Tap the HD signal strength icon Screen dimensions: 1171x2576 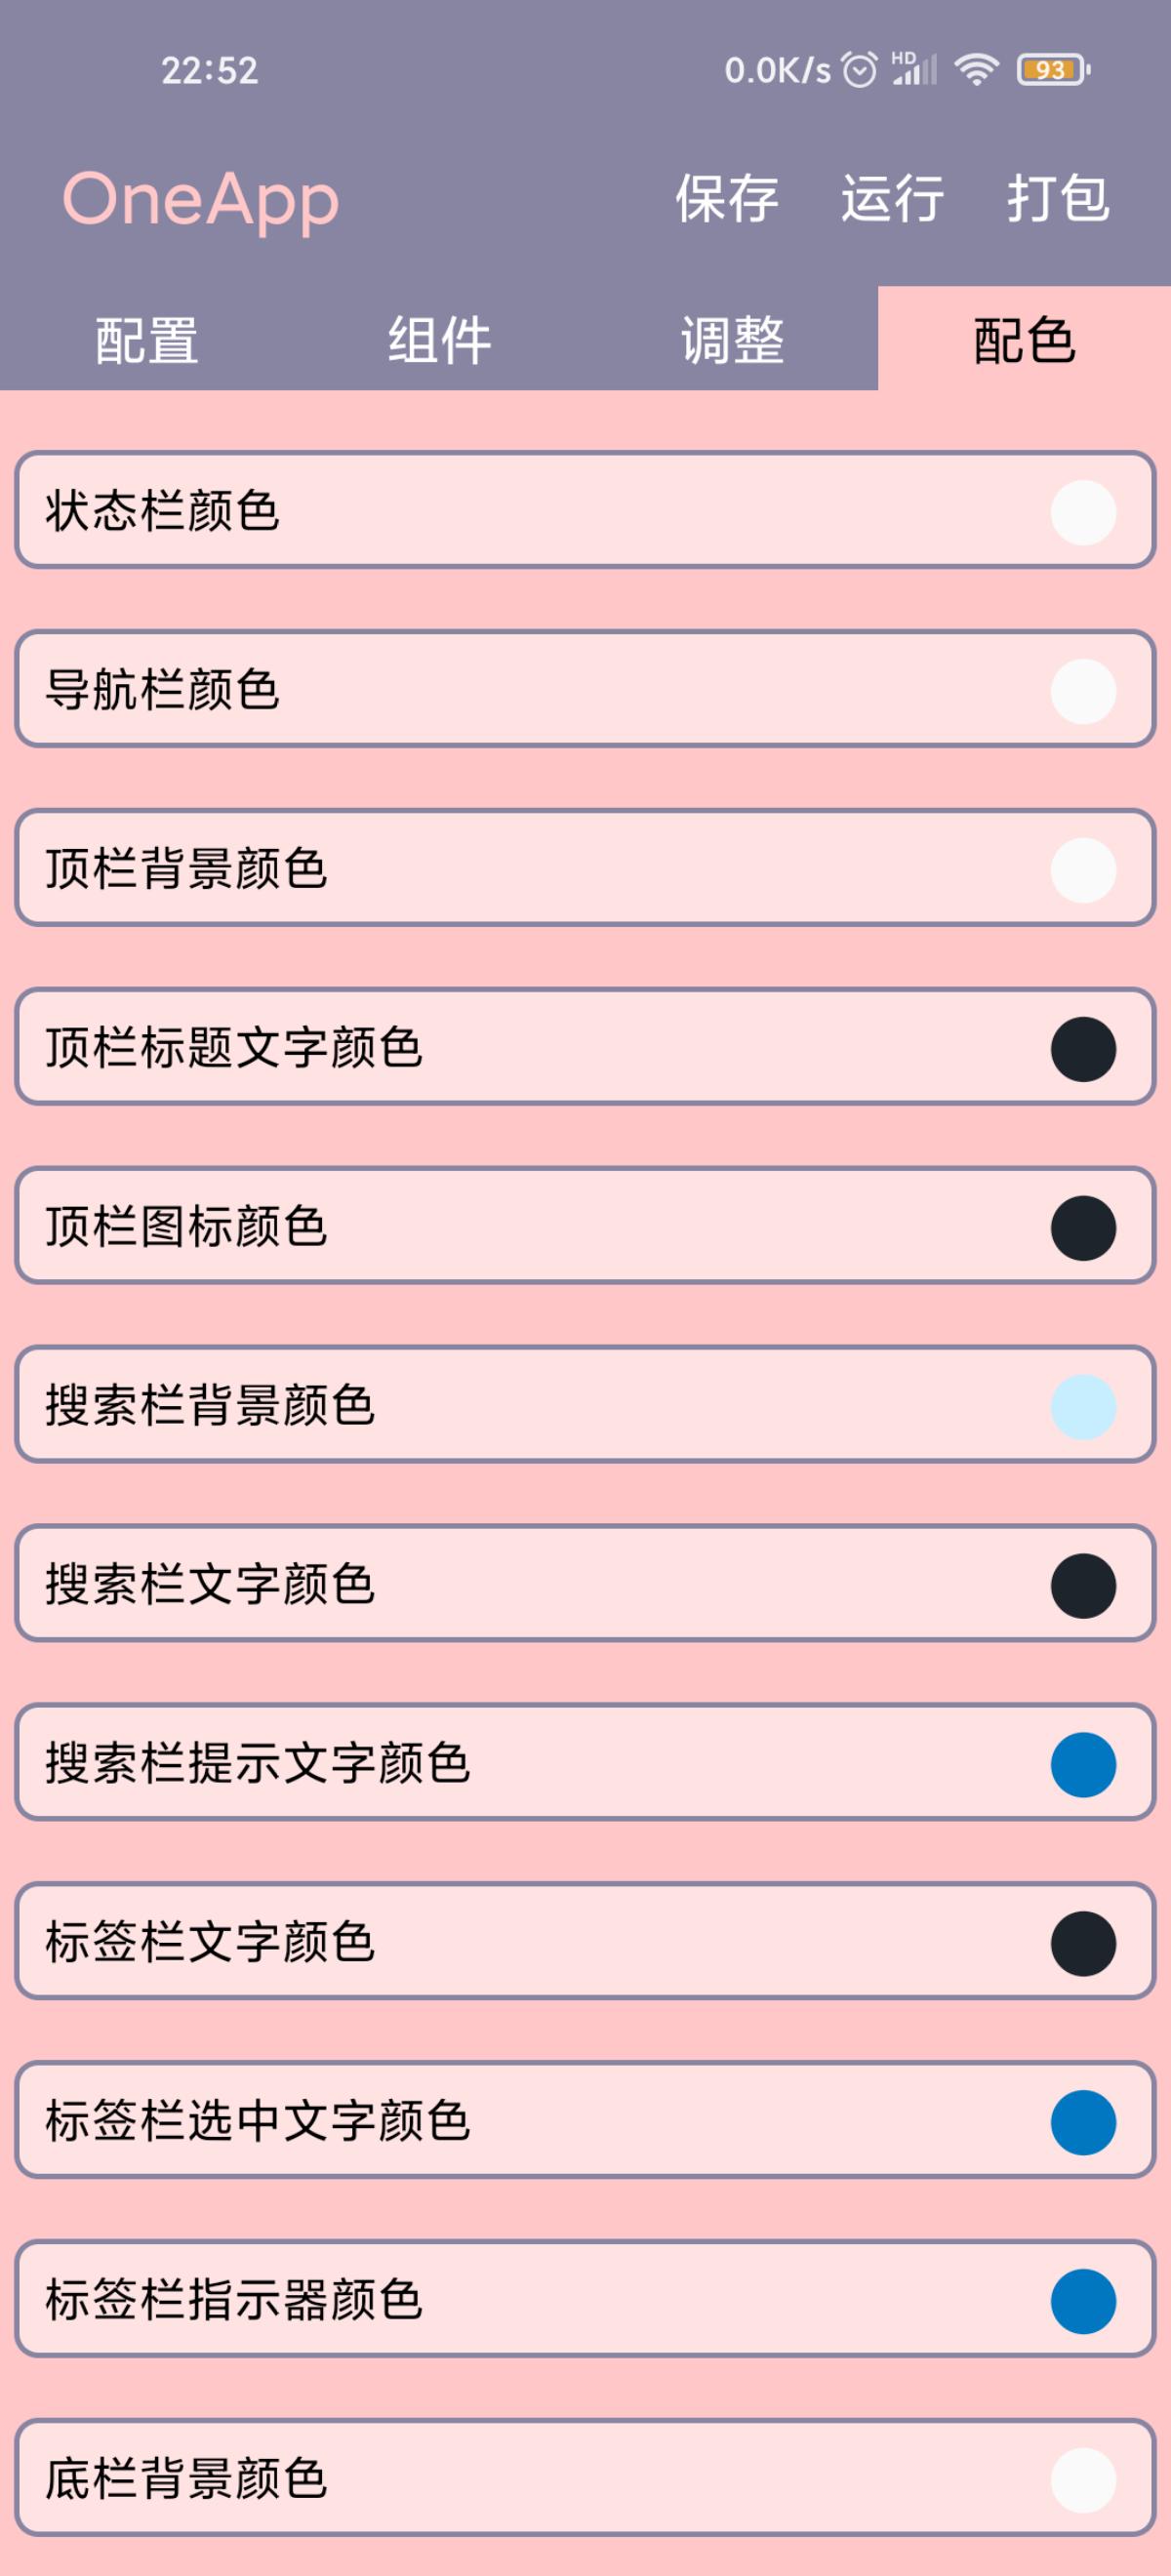(914, 69)
